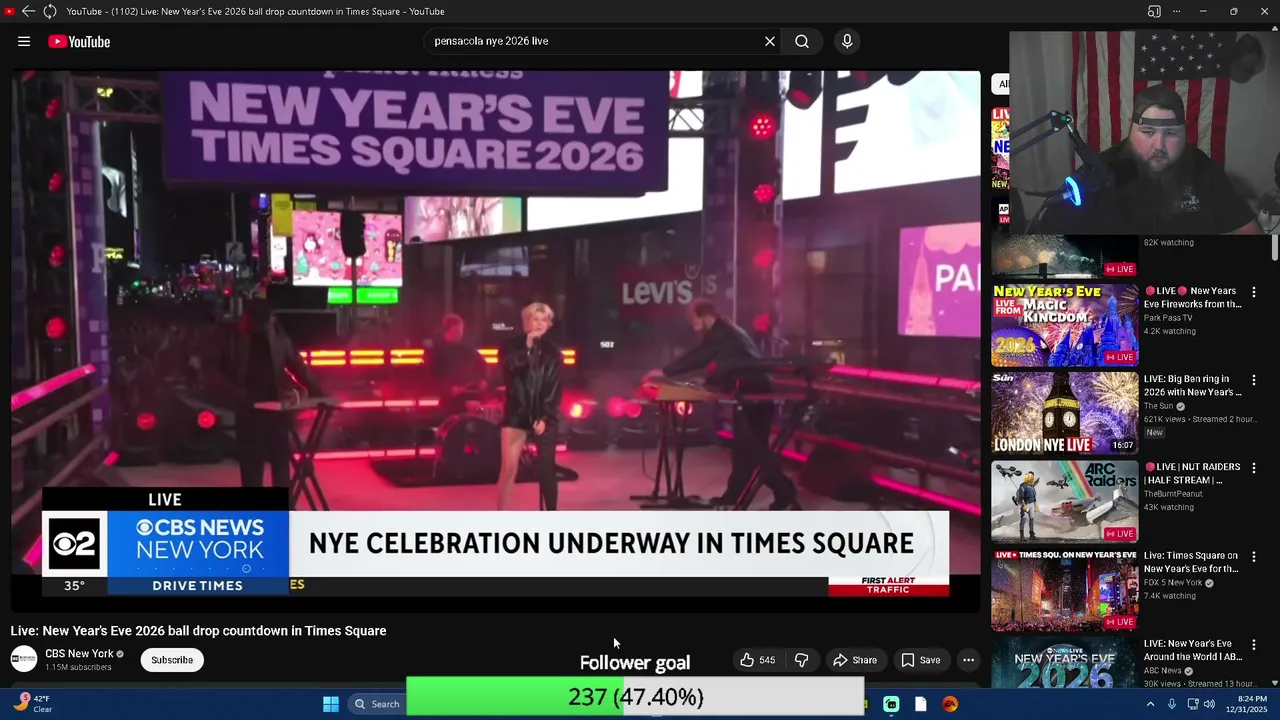The height and width of the screenshot is (720, 1280).
Task: Click the sidebar scrollbar thumb
Action: 1275,247
